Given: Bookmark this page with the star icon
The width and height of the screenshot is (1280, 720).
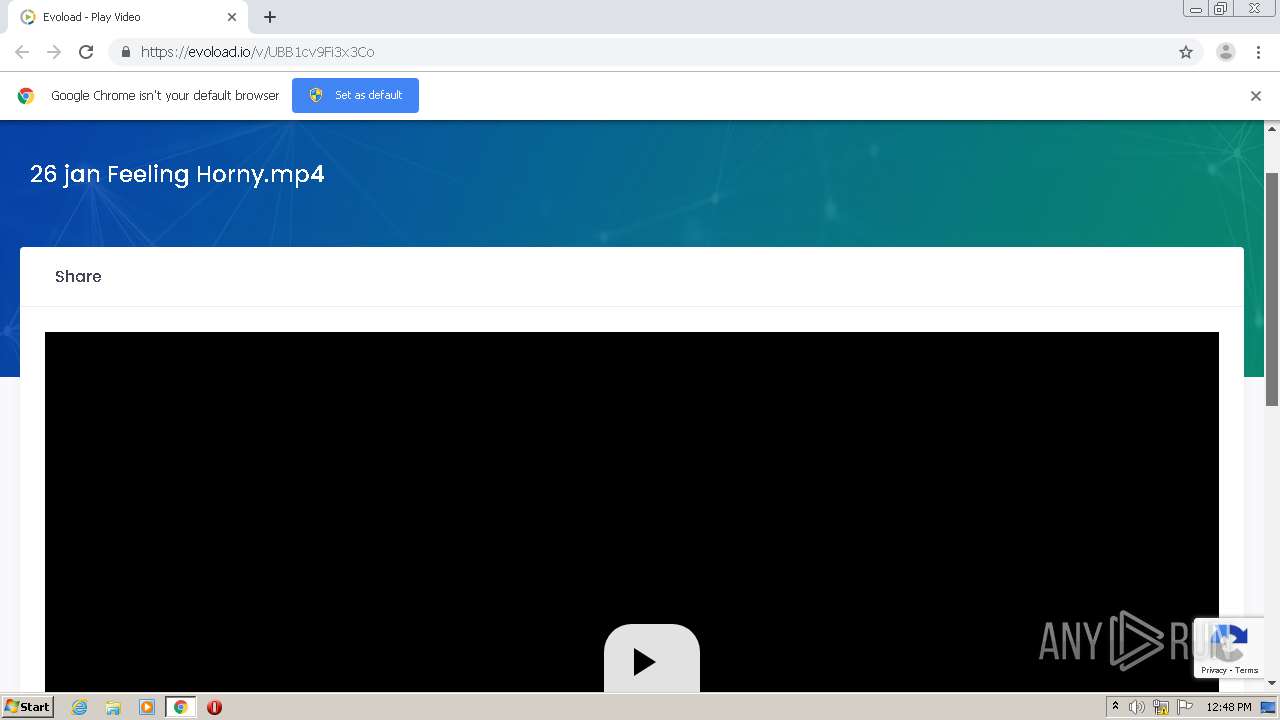Looking at the screenshot, I should click(x=1186, y=52).
